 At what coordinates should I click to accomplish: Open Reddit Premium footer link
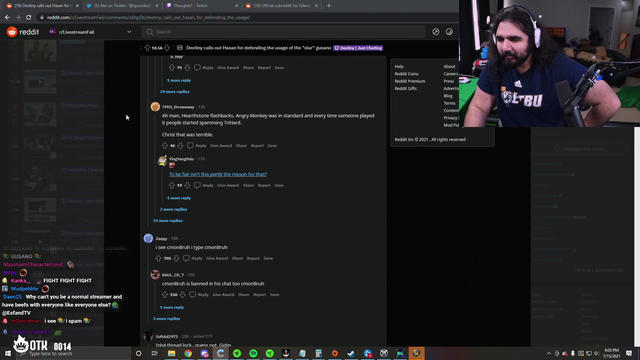click(x=410, y=81)
